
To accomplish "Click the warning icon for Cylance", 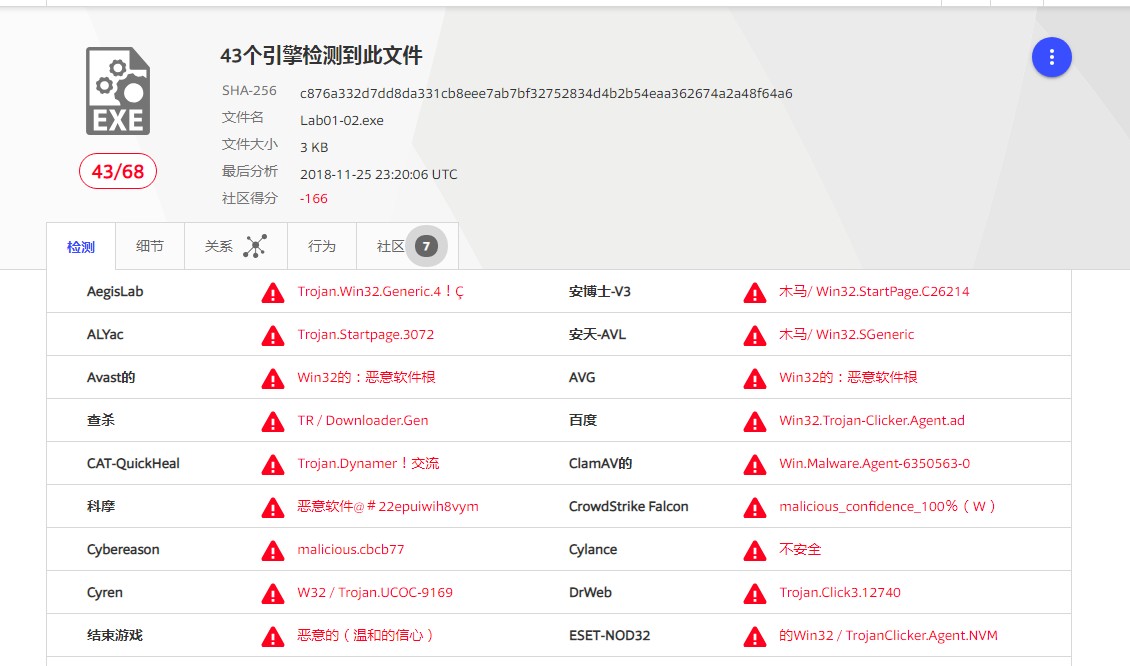I will [x=755, y=551].
